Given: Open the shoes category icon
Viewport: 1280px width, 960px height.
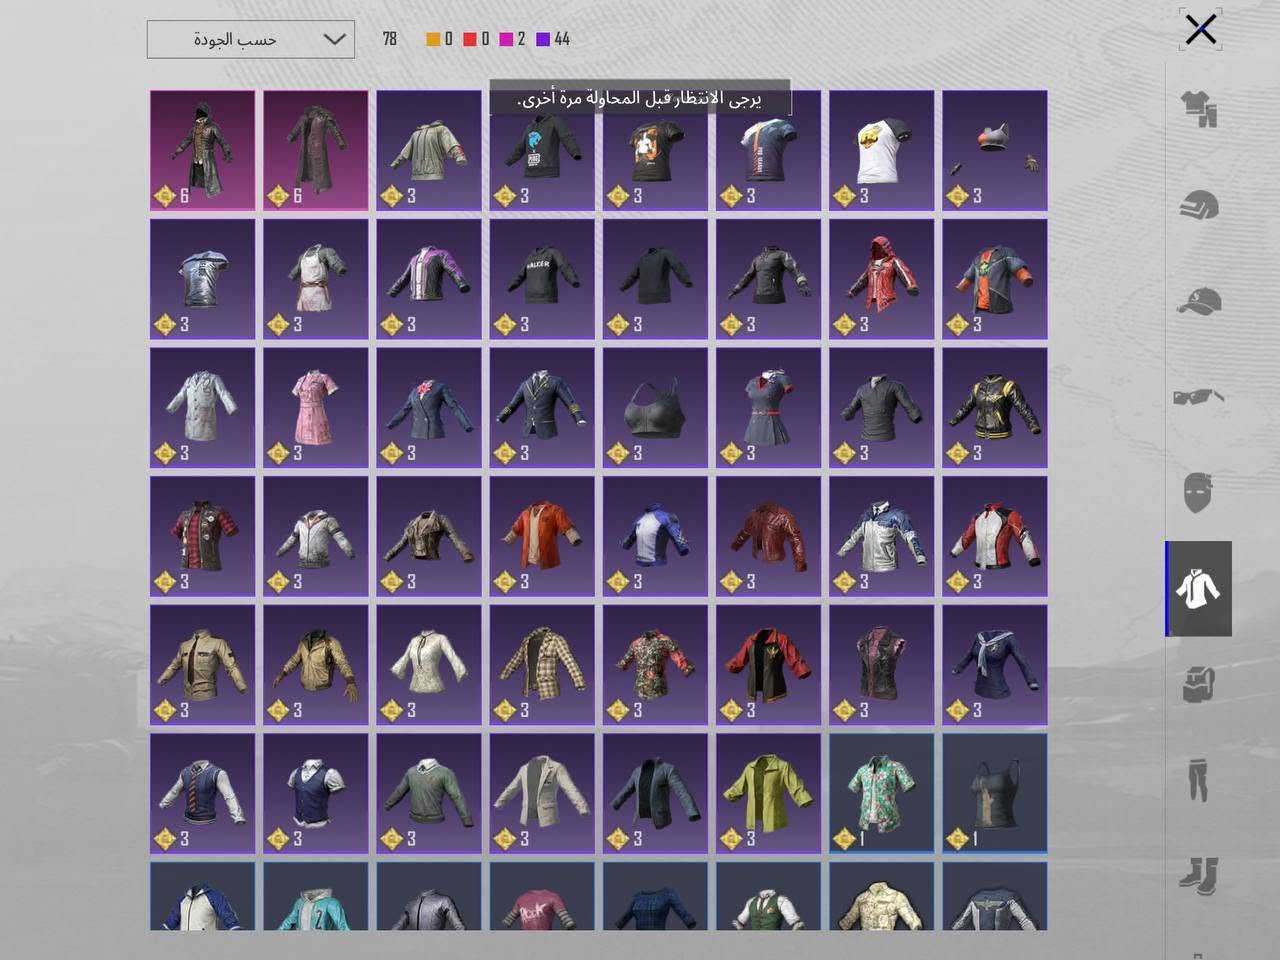Looking at the screenshot, I should click(x=1198, y=875).
